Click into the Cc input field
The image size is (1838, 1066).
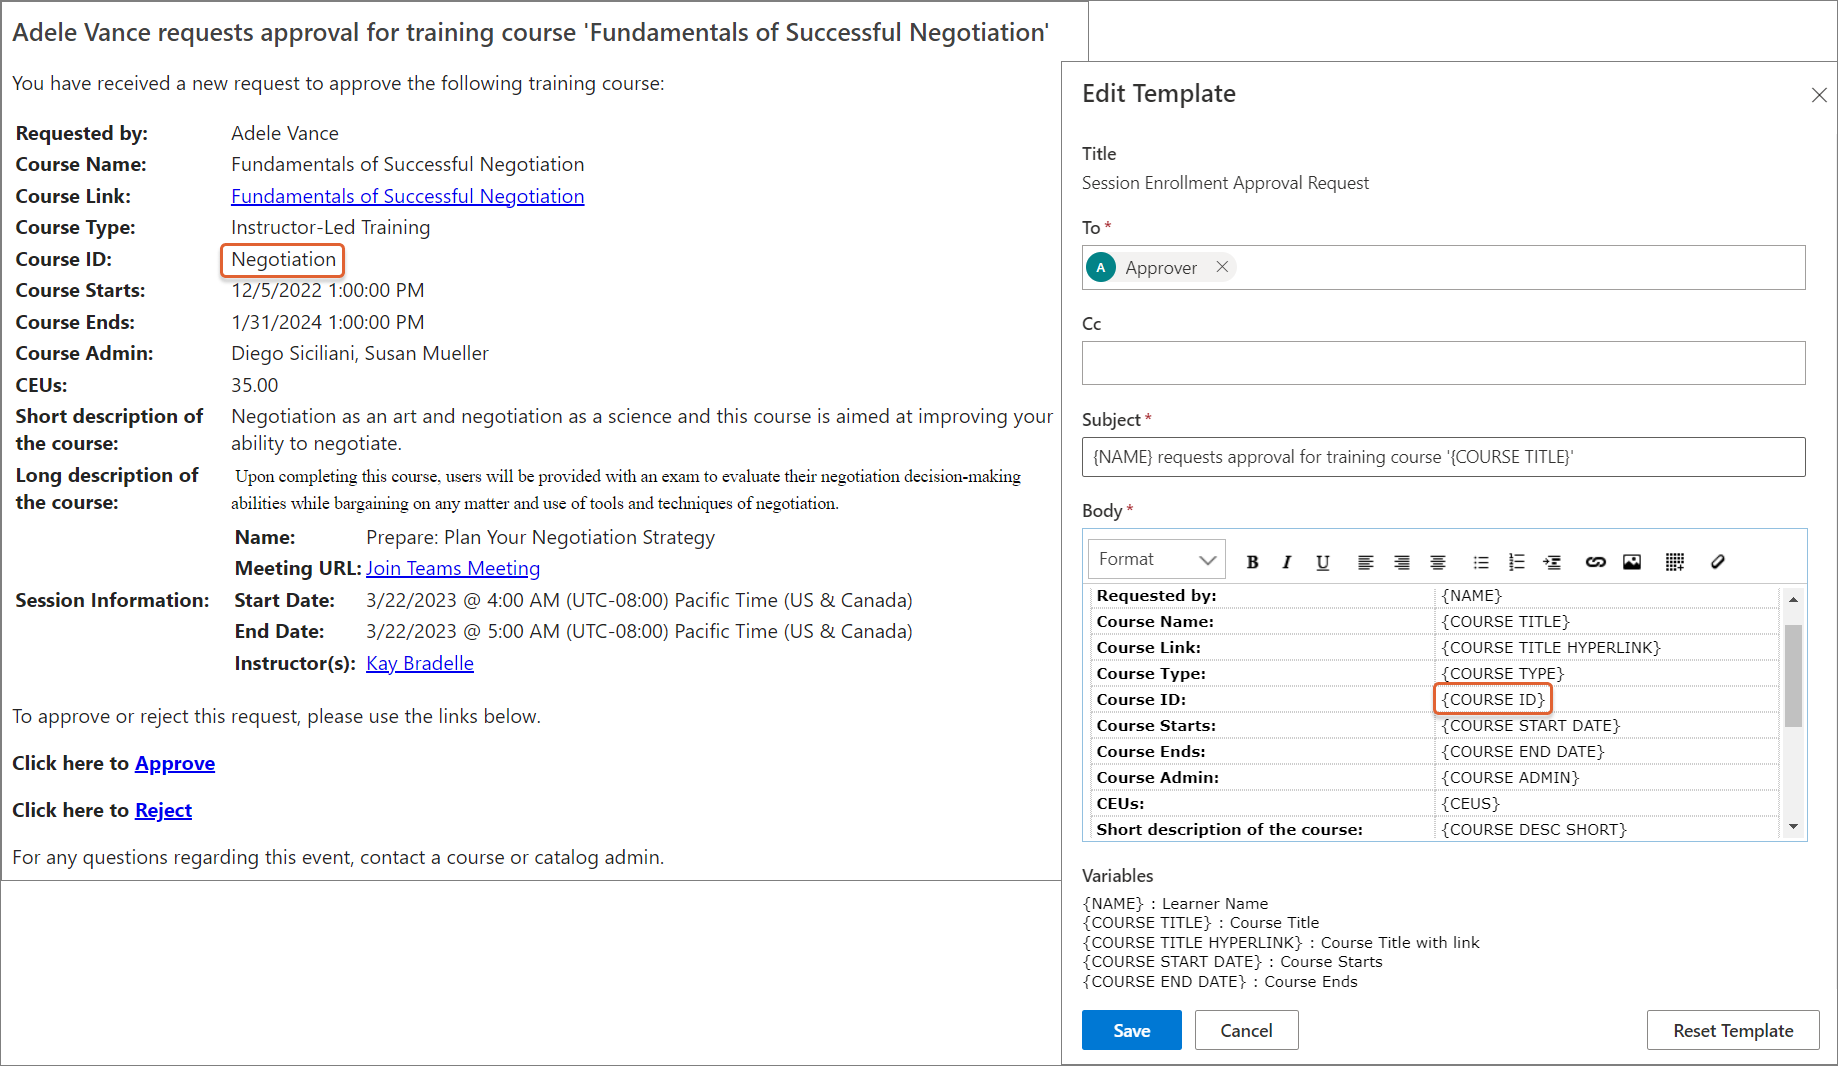tap(1443, 363)
